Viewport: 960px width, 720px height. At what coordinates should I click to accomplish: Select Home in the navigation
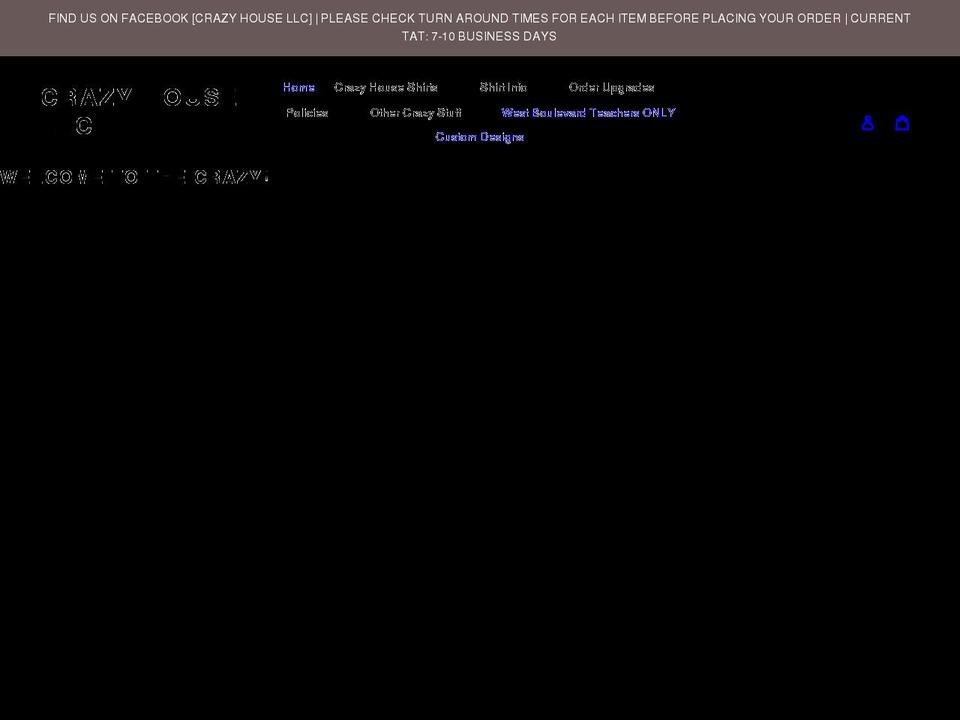pyautogui.click(x=298, y=87)
